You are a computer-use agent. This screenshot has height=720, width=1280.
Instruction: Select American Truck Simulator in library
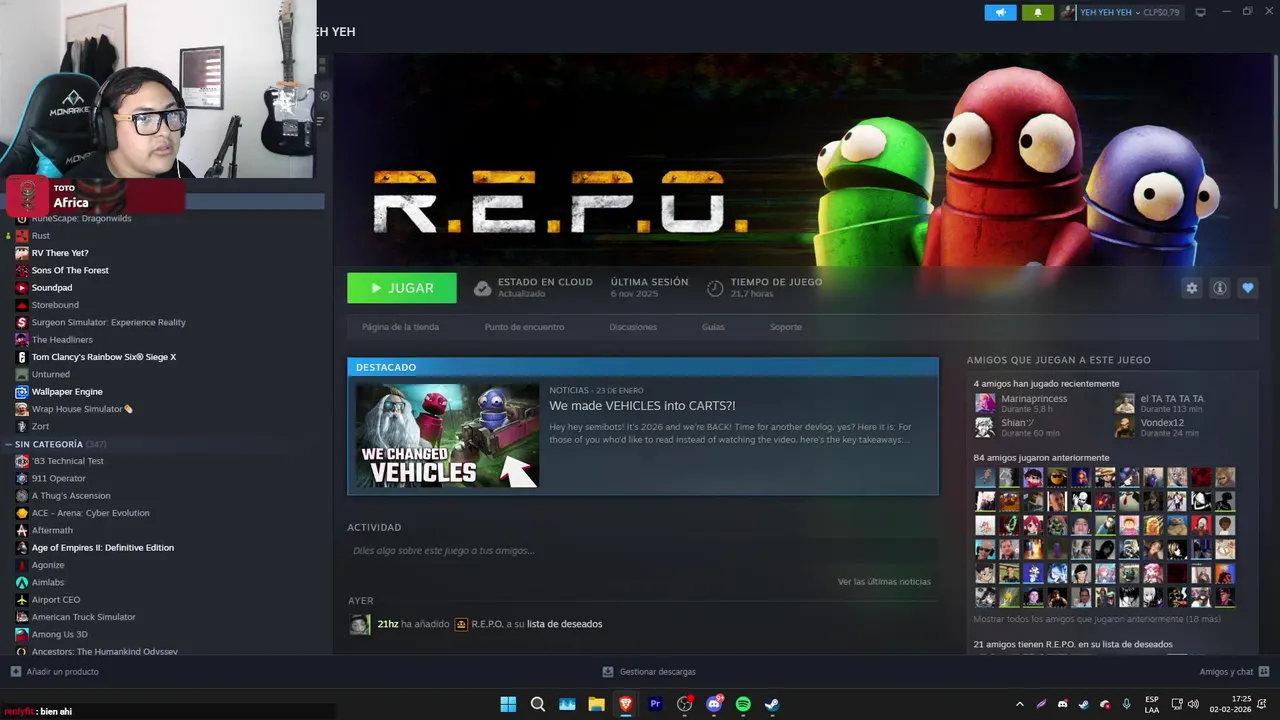[83, 617]
